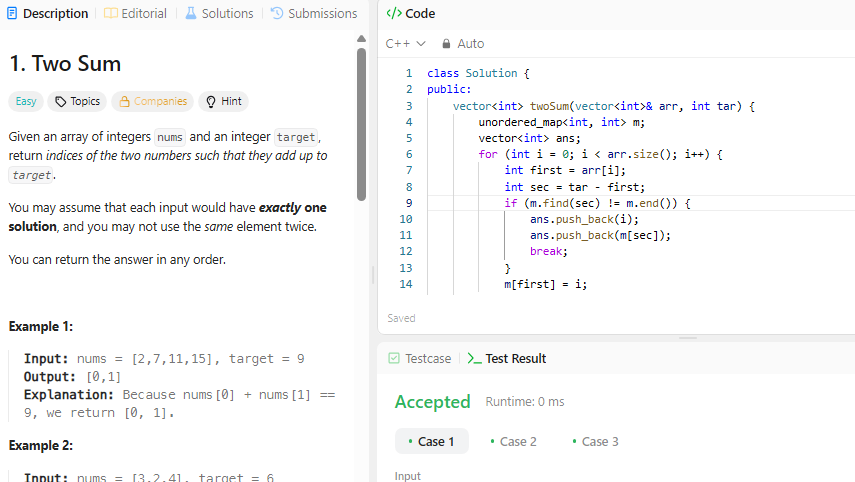This screenshot has width=855, height=482.
Task: Open the Companies tag
Action: pyautogui.click(x=153, y=101)
